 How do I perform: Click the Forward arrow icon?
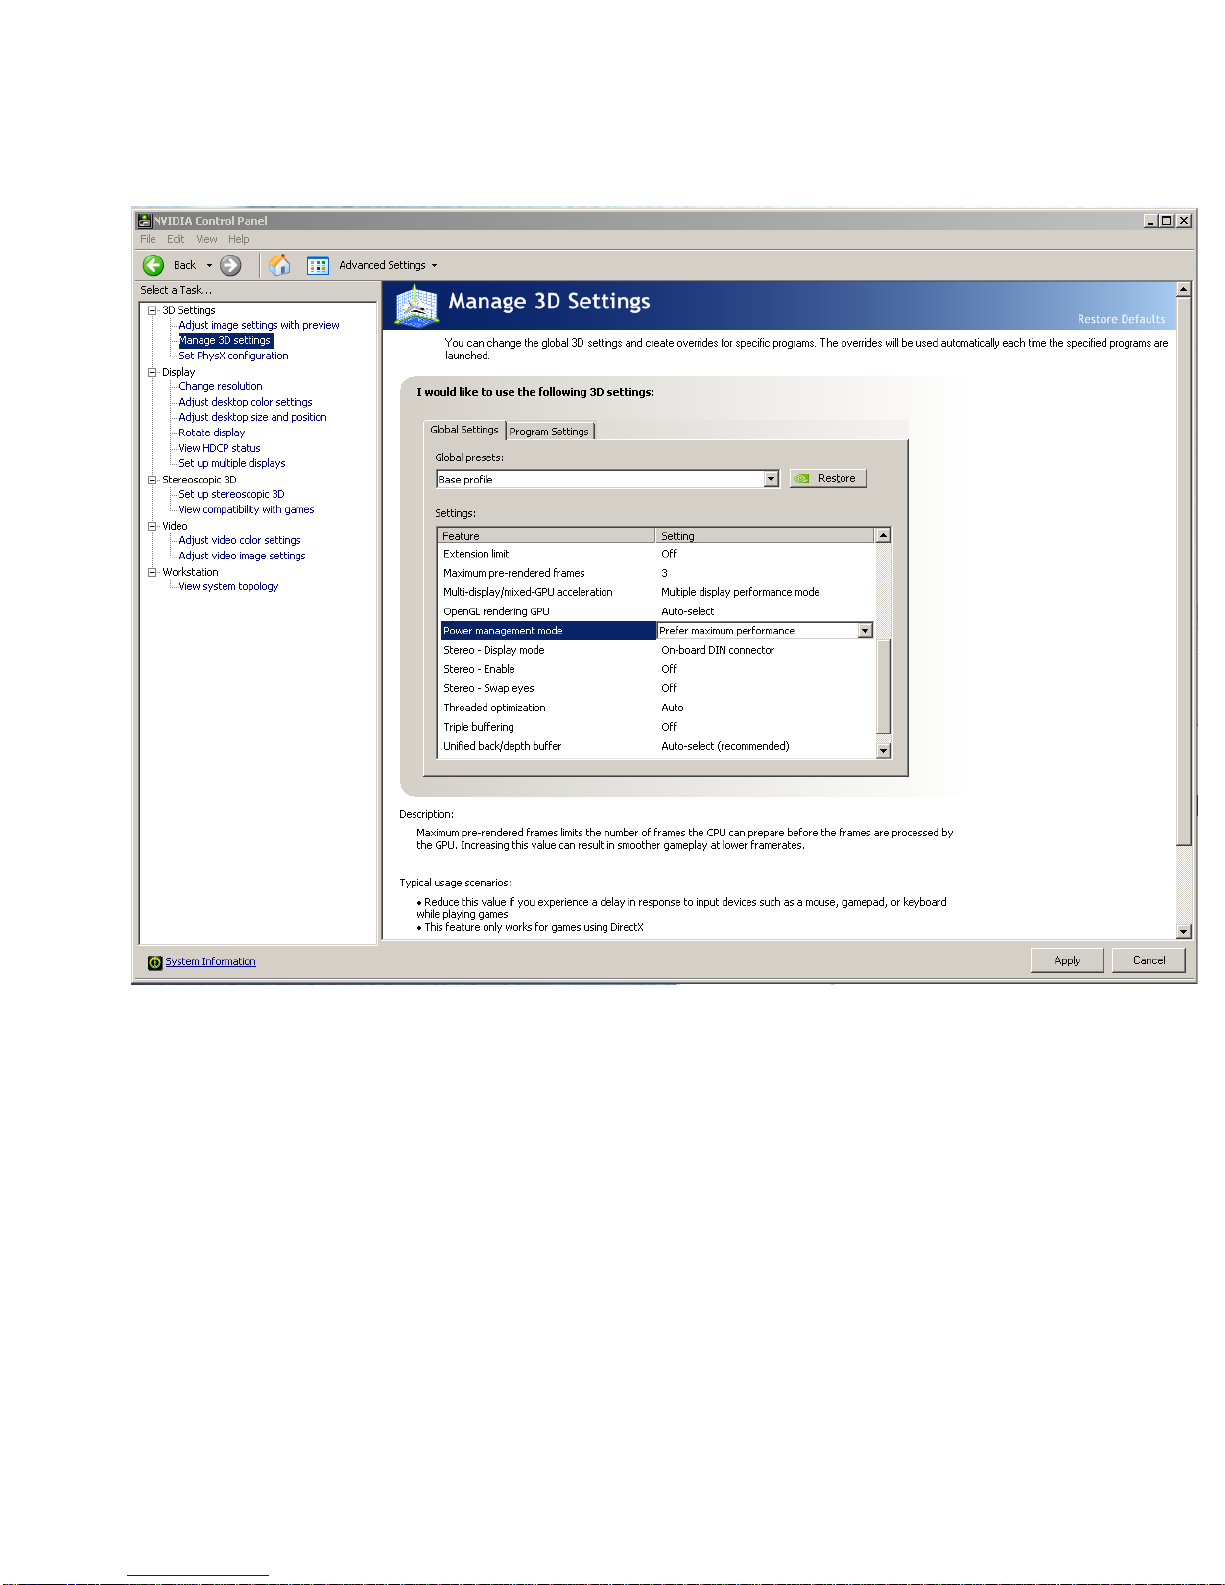(231, 265)
